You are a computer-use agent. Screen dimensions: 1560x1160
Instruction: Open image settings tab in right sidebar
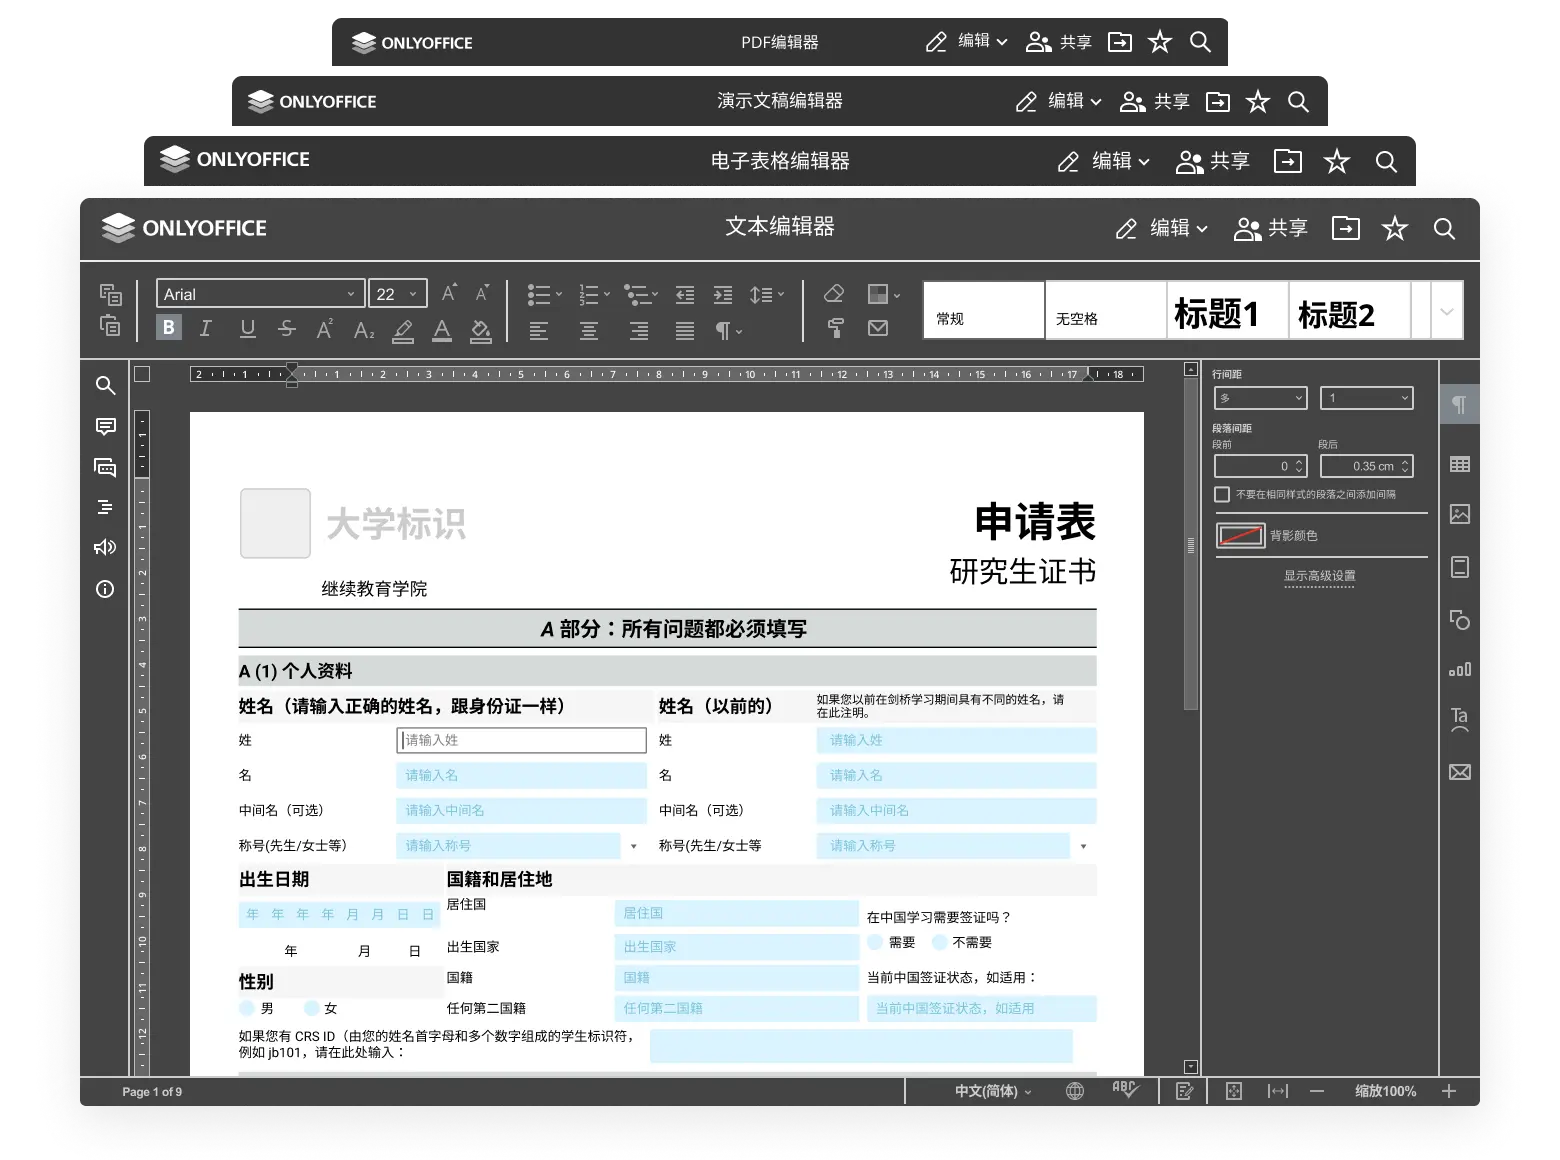(x=1460, y=515)
